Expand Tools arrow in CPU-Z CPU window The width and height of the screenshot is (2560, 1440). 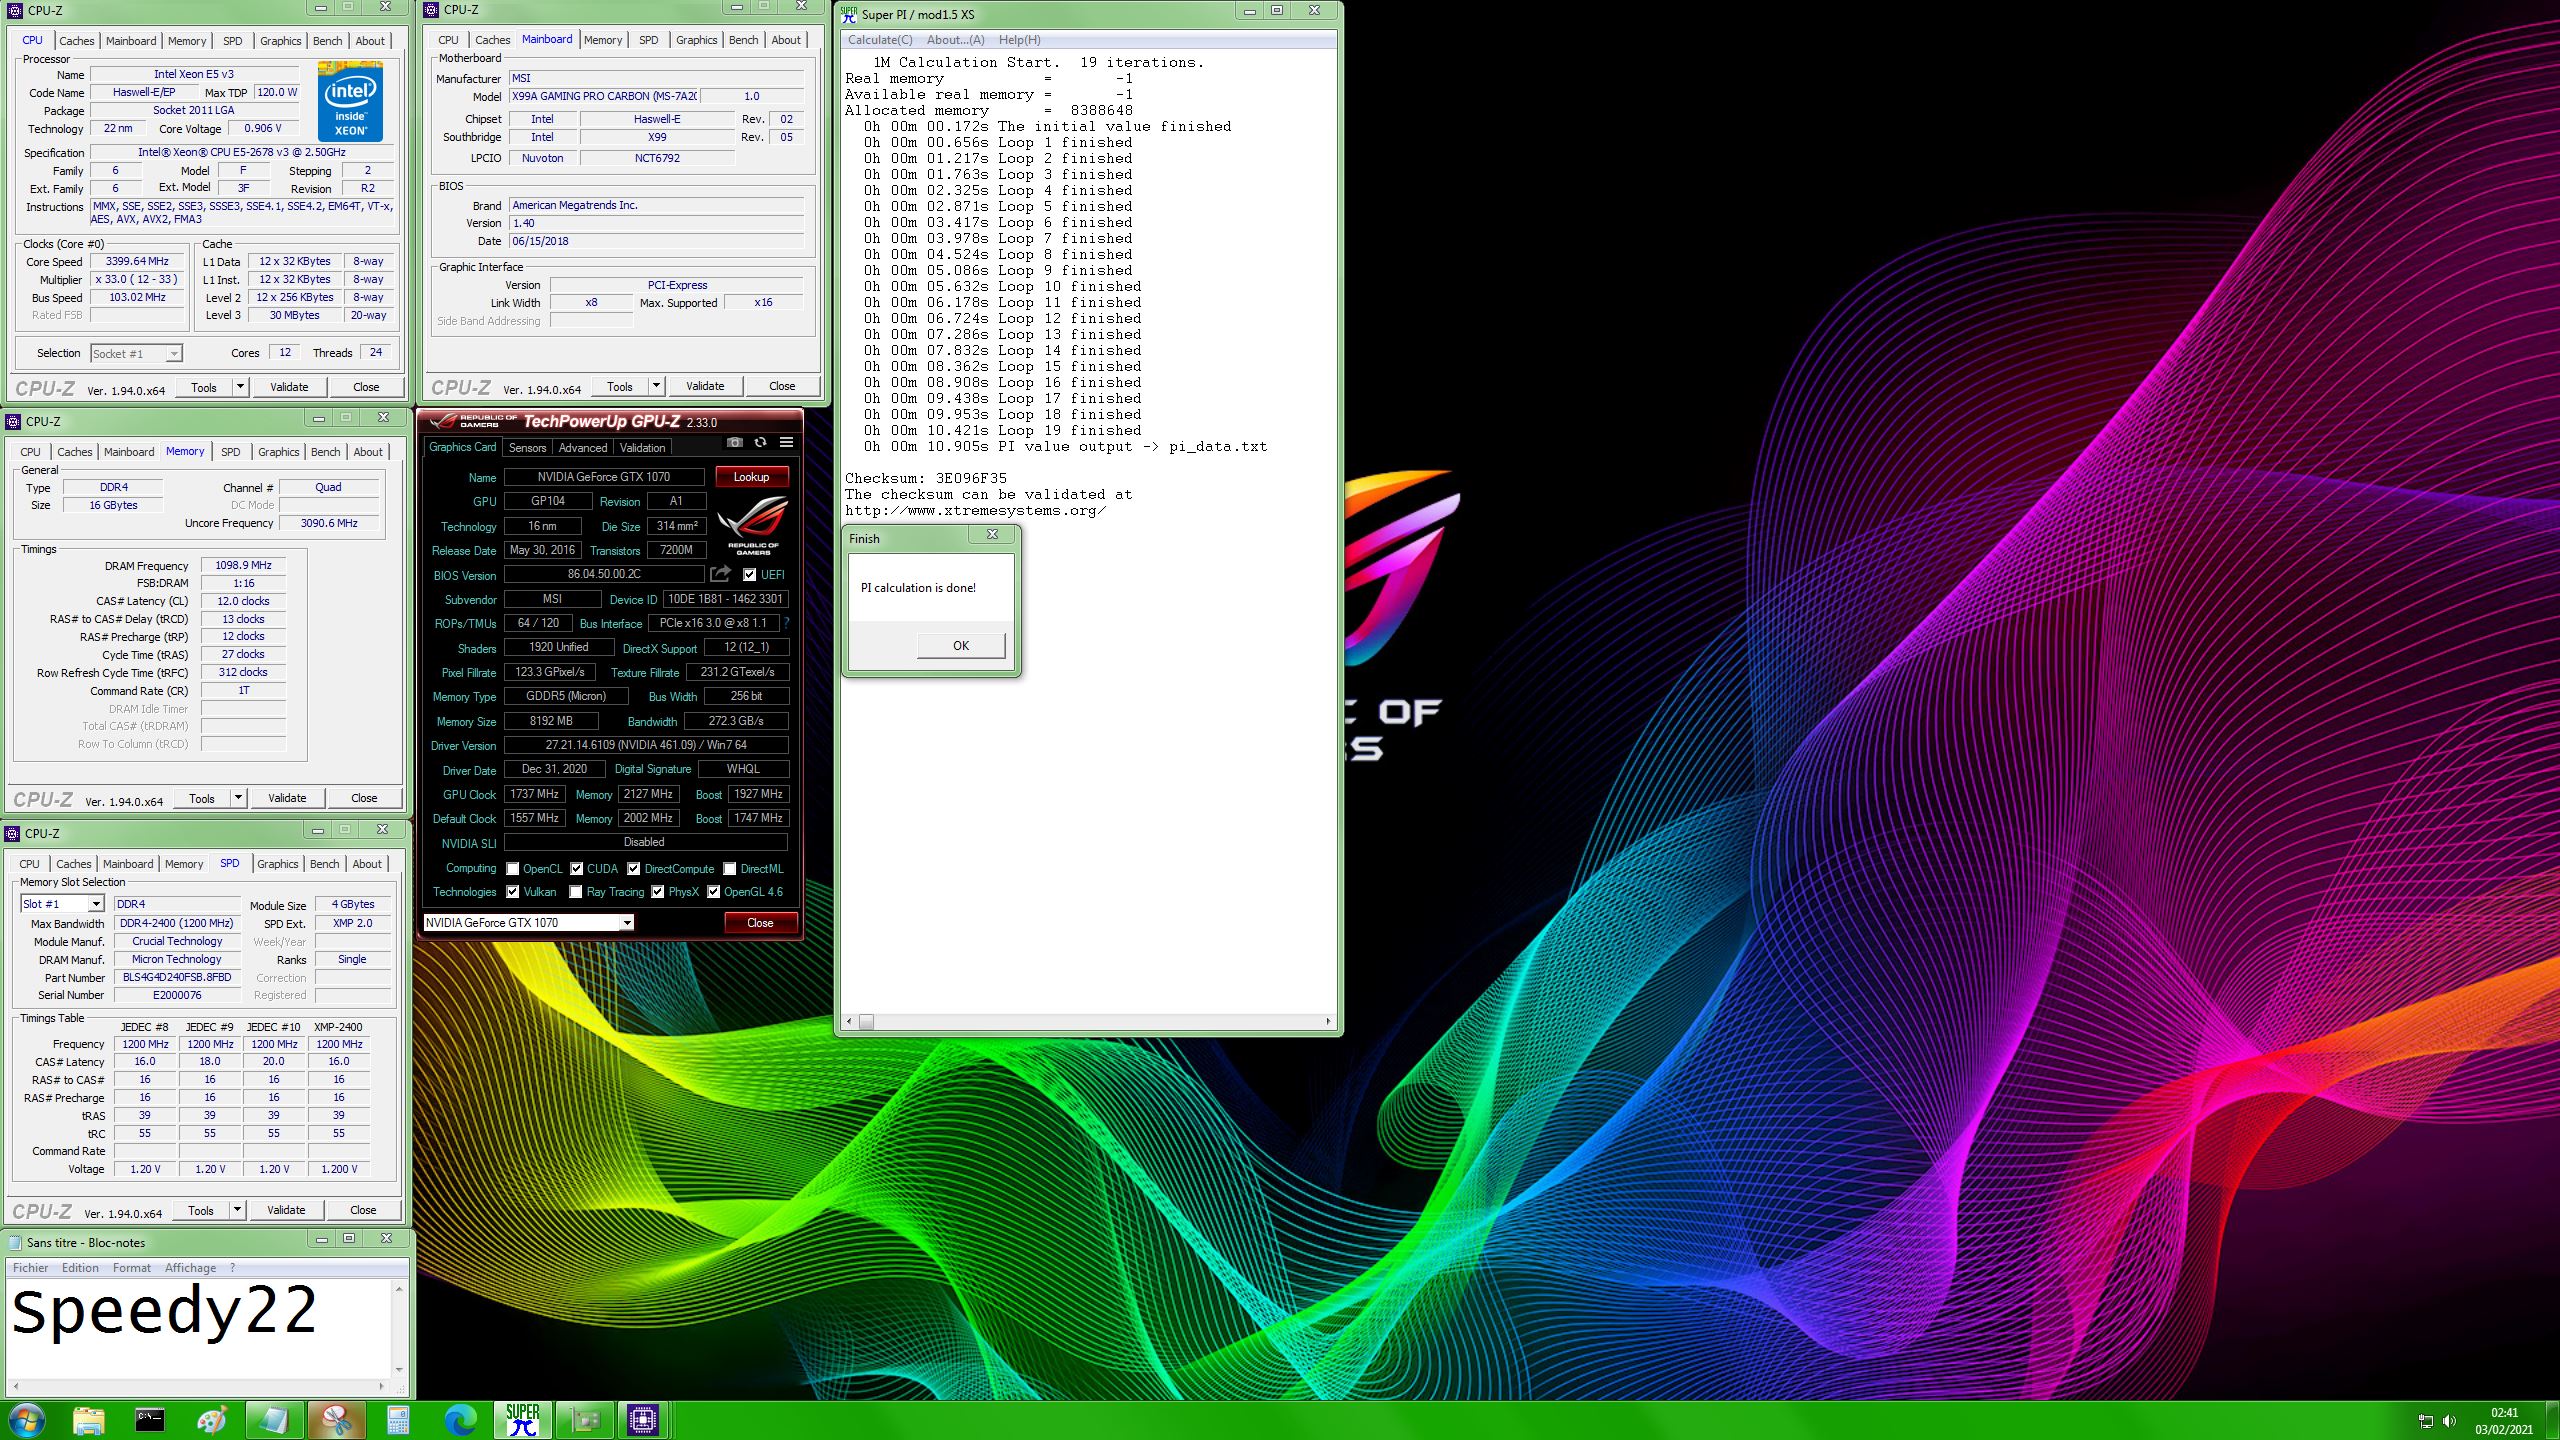[240, 387]
